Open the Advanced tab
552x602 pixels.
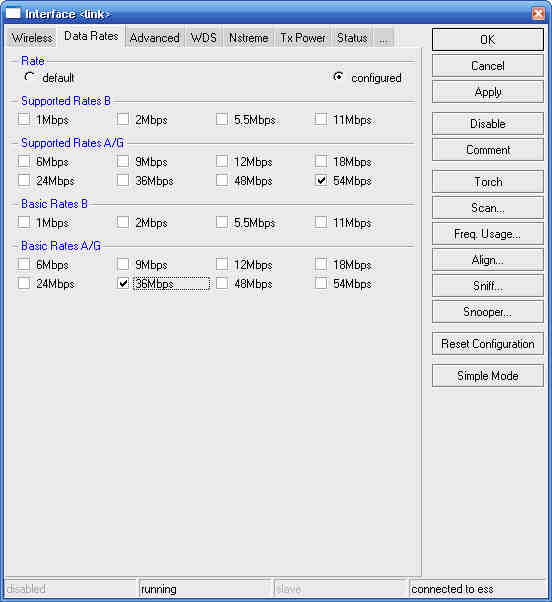tap(154, 38)
